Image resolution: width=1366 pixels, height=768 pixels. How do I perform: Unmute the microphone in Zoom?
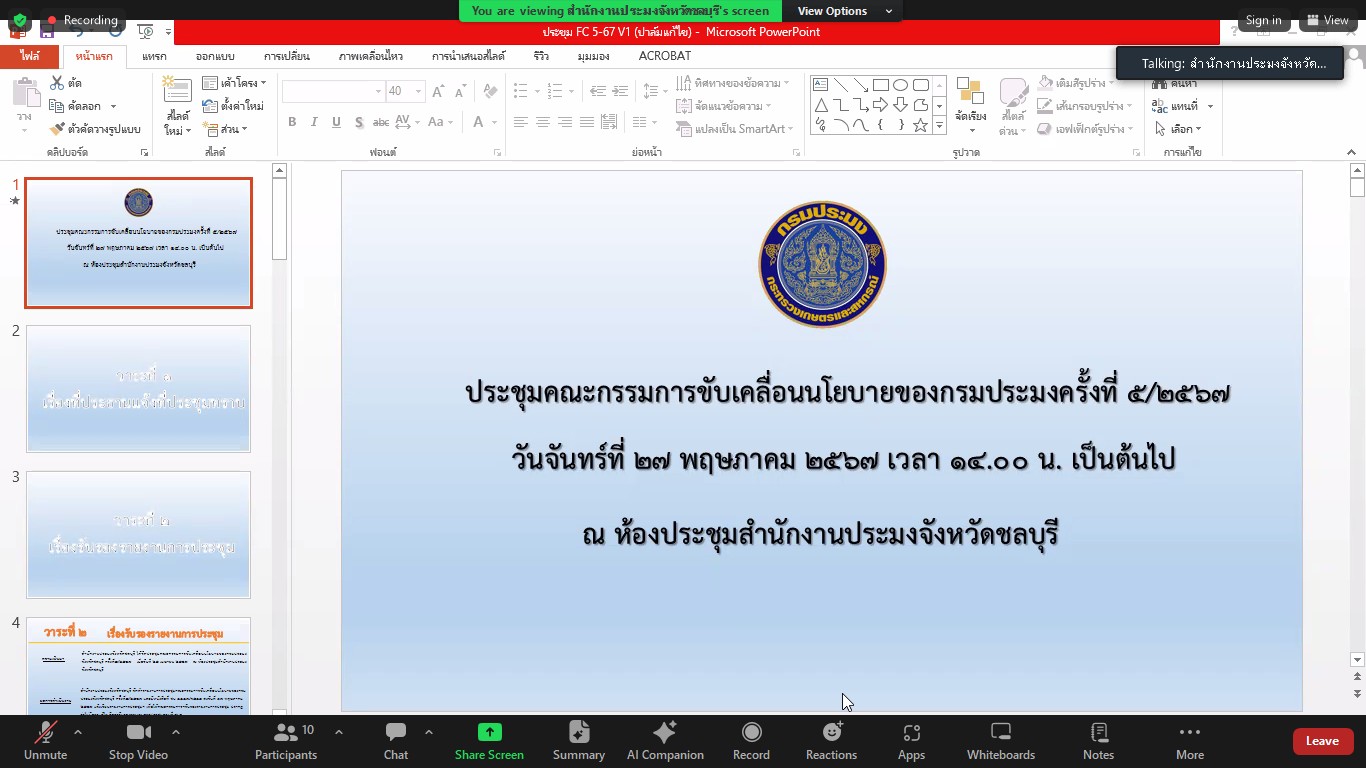point(45,741)
